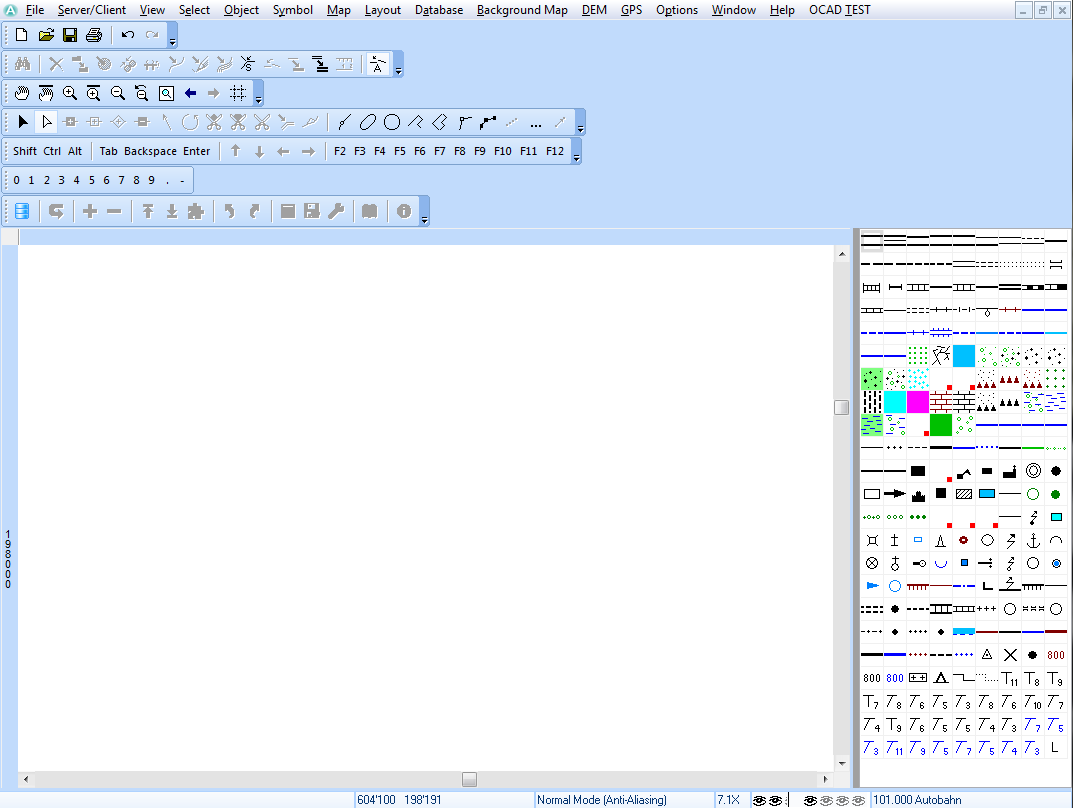Viewport: 1073px width, 808px height.
Task: Expand the edit functions toolbar options arrow
Action: click(x=398, y=65)
